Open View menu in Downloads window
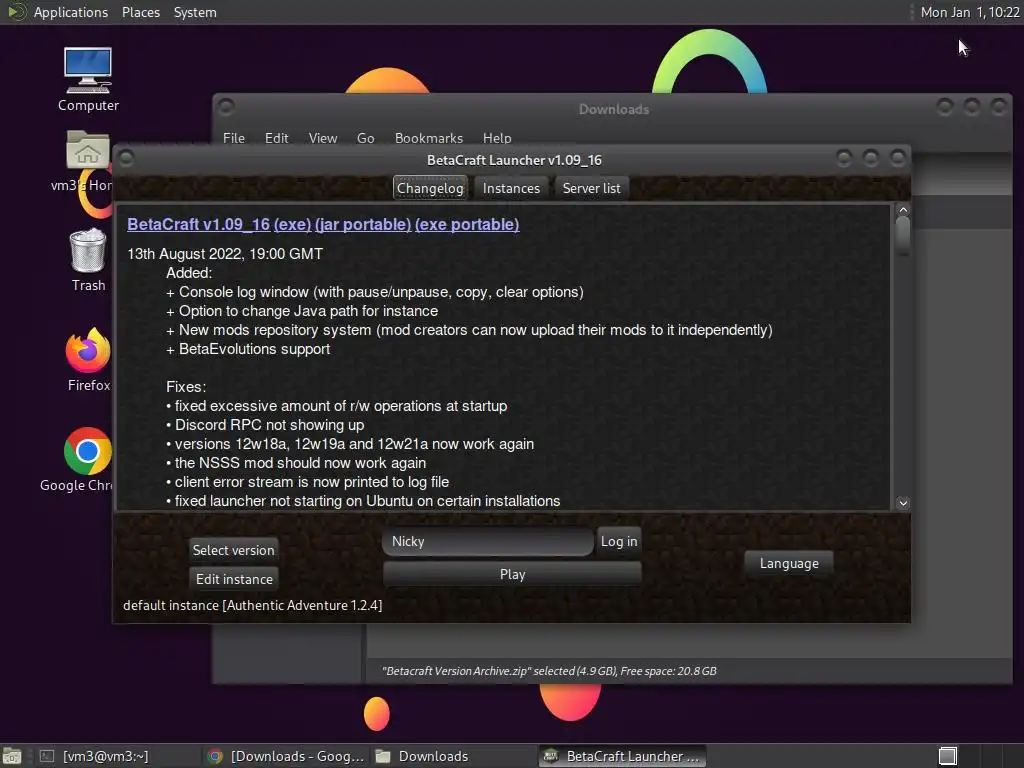 pos(323,138)
